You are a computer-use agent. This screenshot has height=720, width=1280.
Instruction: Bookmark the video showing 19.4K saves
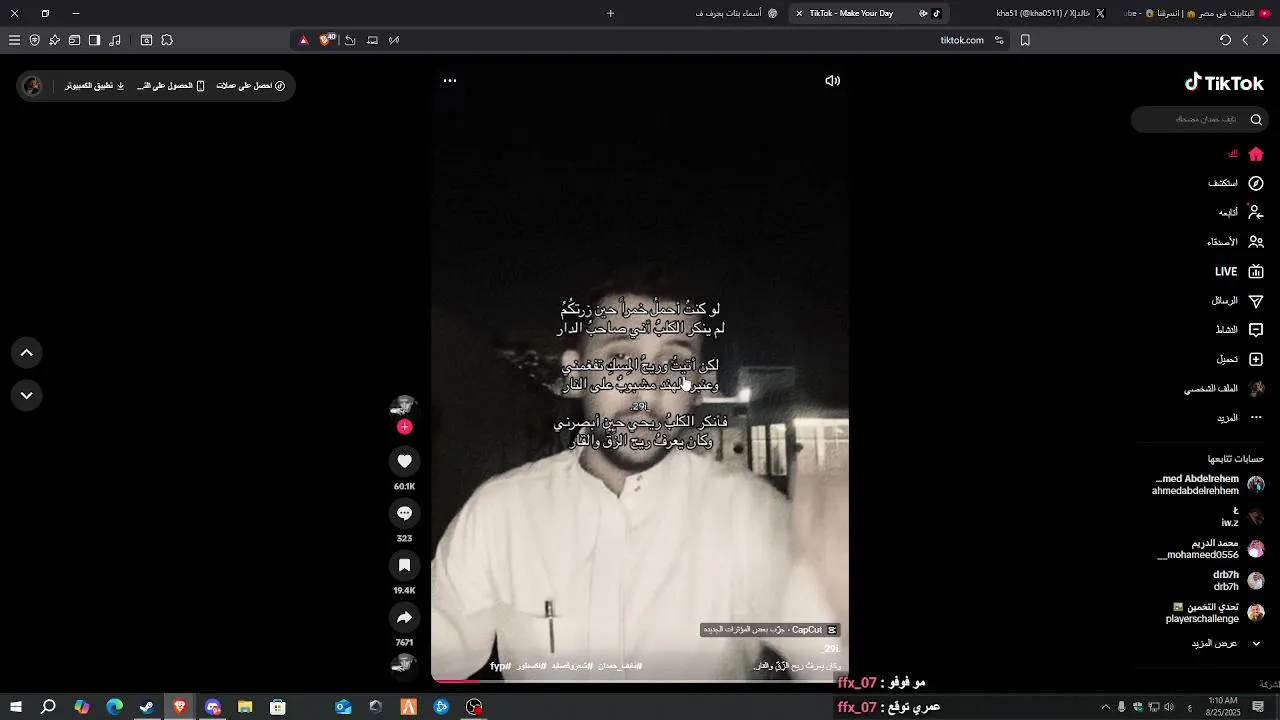click(404, 565)
